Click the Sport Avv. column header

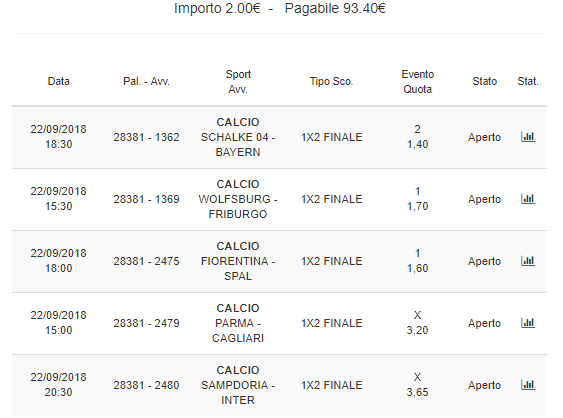click(238, 82)
